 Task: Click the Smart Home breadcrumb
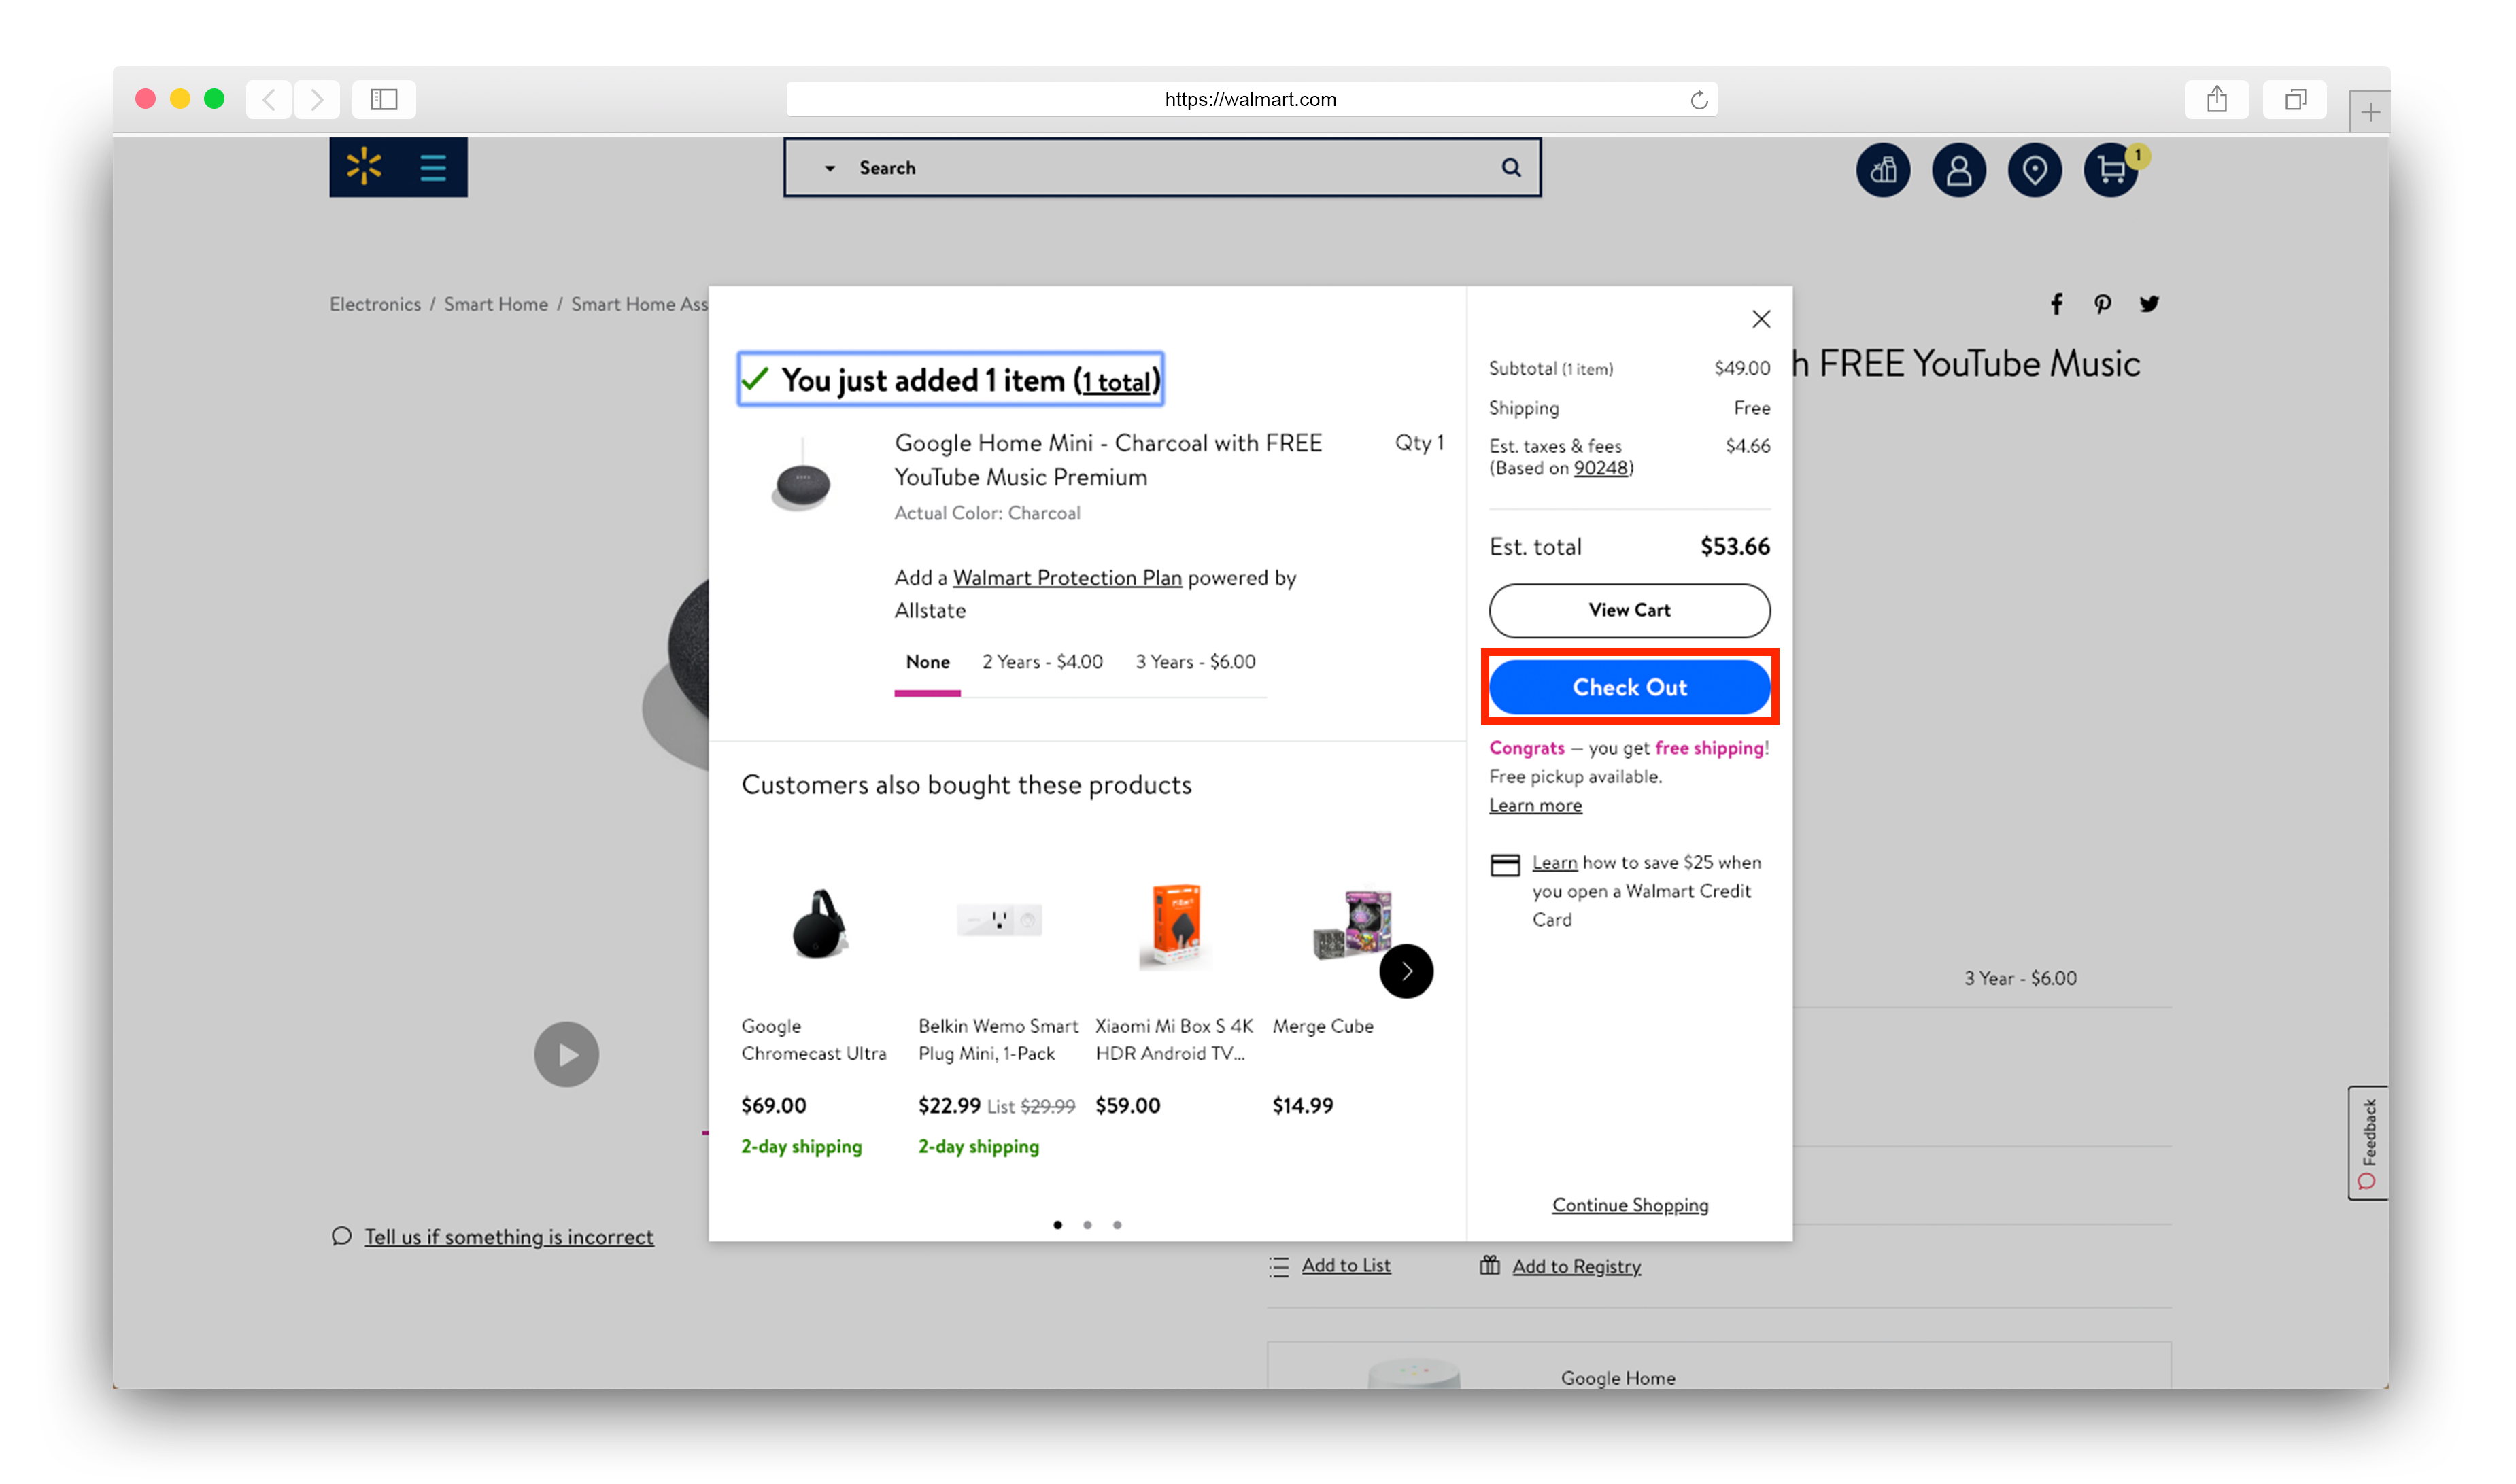[496, 304]
